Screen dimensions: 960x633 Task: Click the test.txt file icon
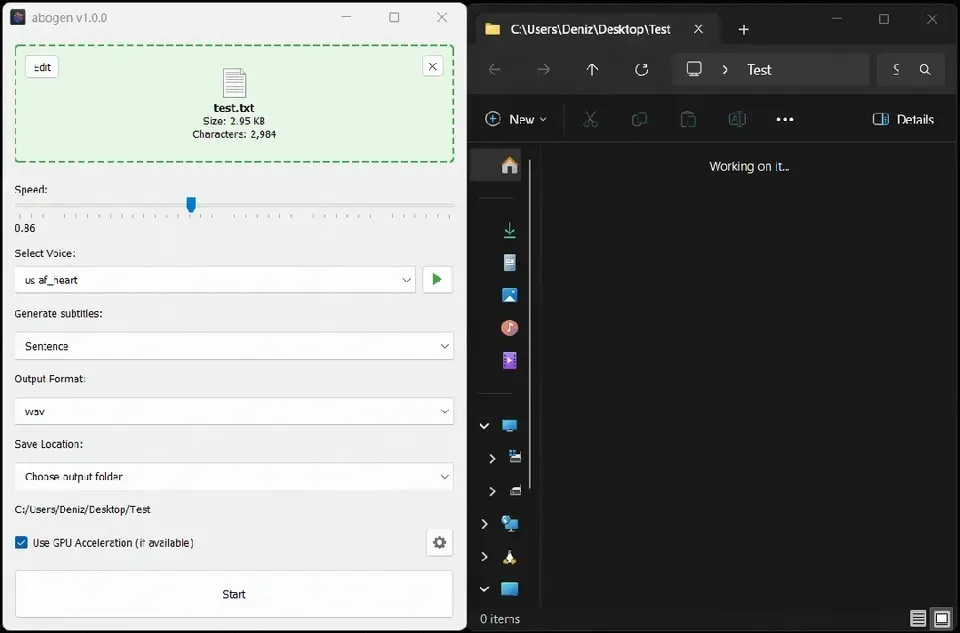pyautogui.click(x=234, y=83)
